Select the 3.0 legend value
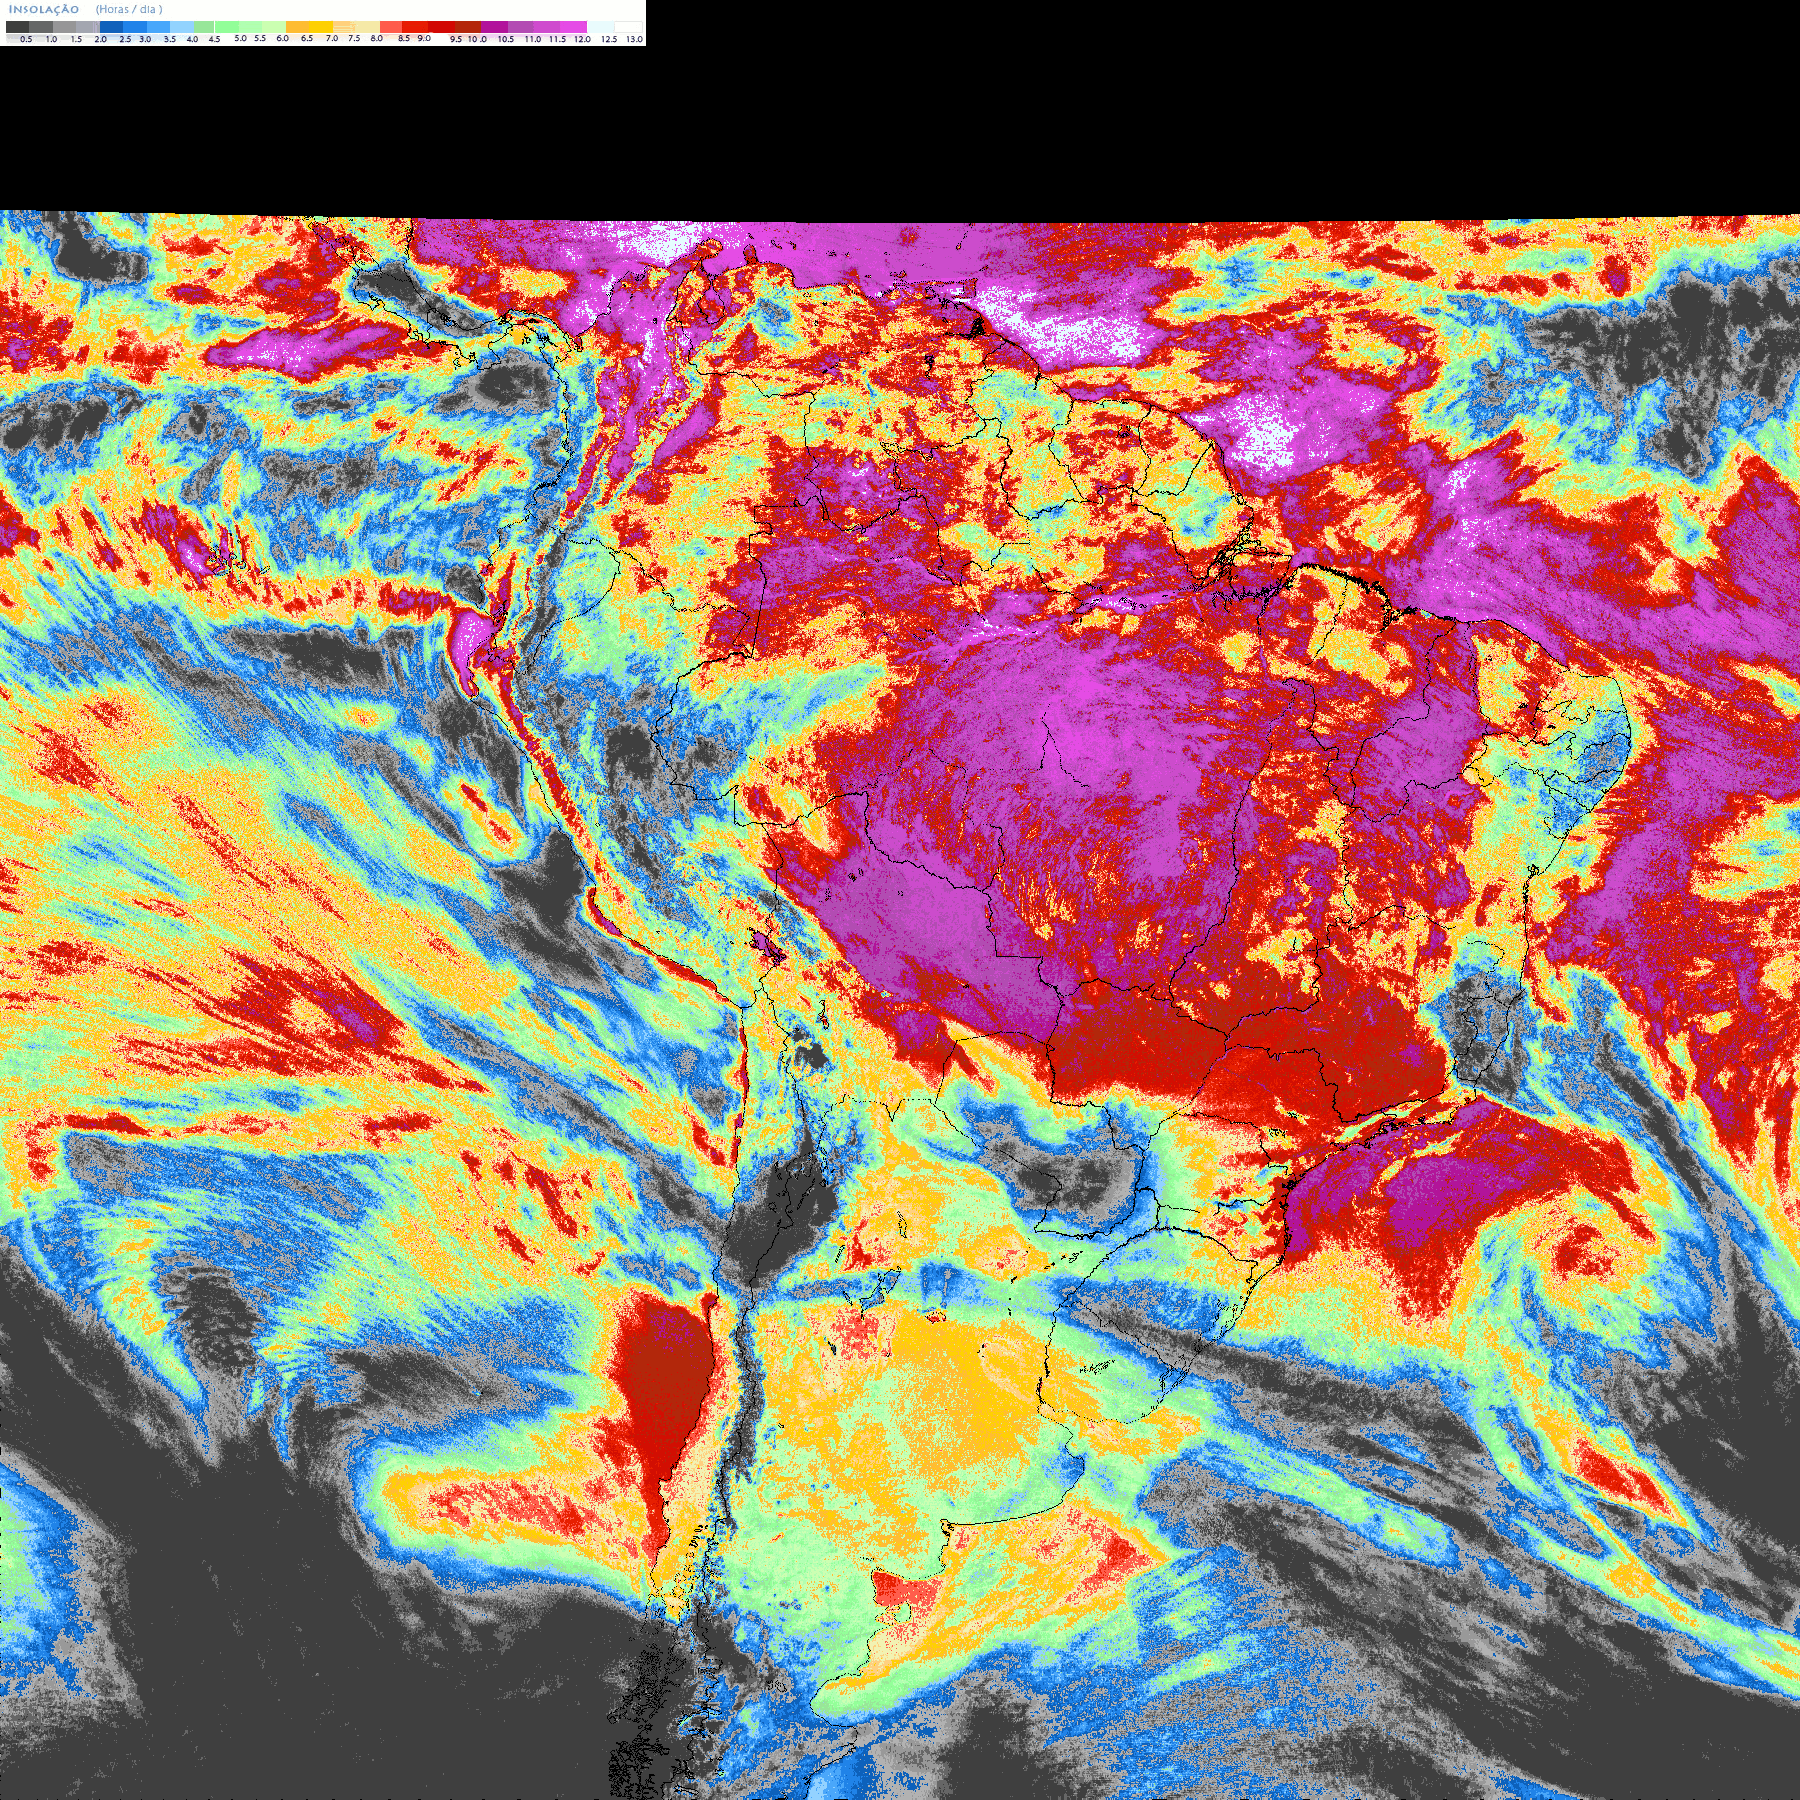Screen dimensions: 1800x1800 pos(145,39)
